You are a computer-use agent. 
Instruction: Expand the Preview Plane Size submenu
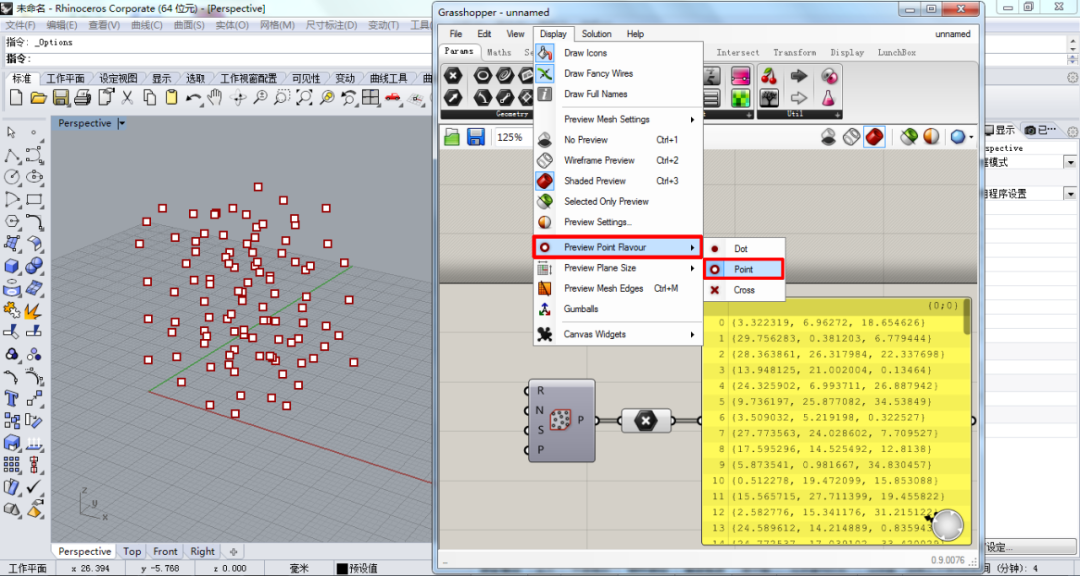(x=618, y=268)
